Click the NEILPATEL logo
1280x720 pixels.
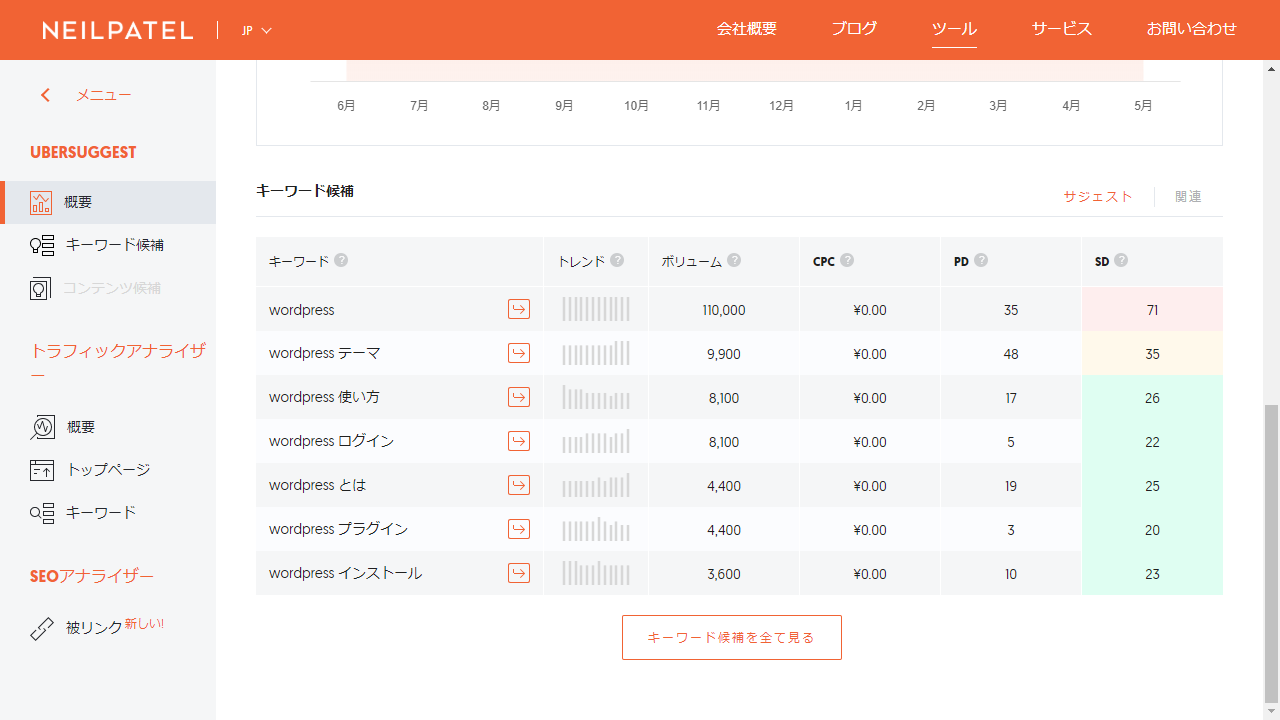pyautogui.click(x=118, y=30)
